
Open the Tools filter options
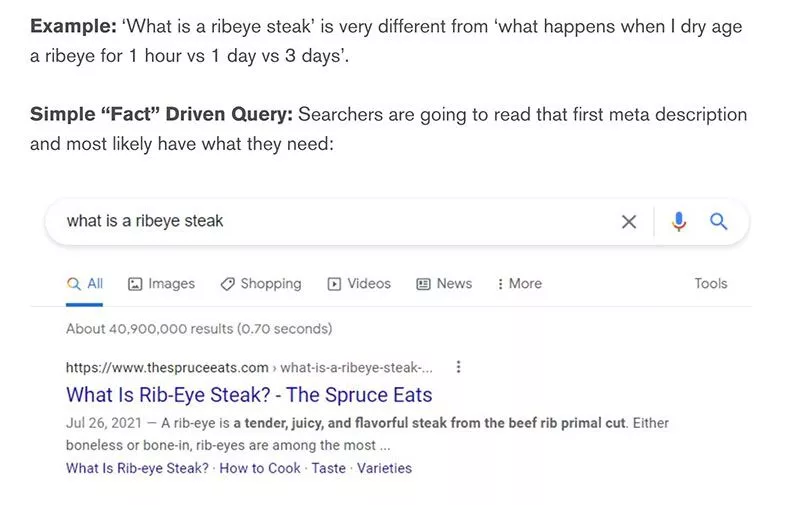pos(710,284)
